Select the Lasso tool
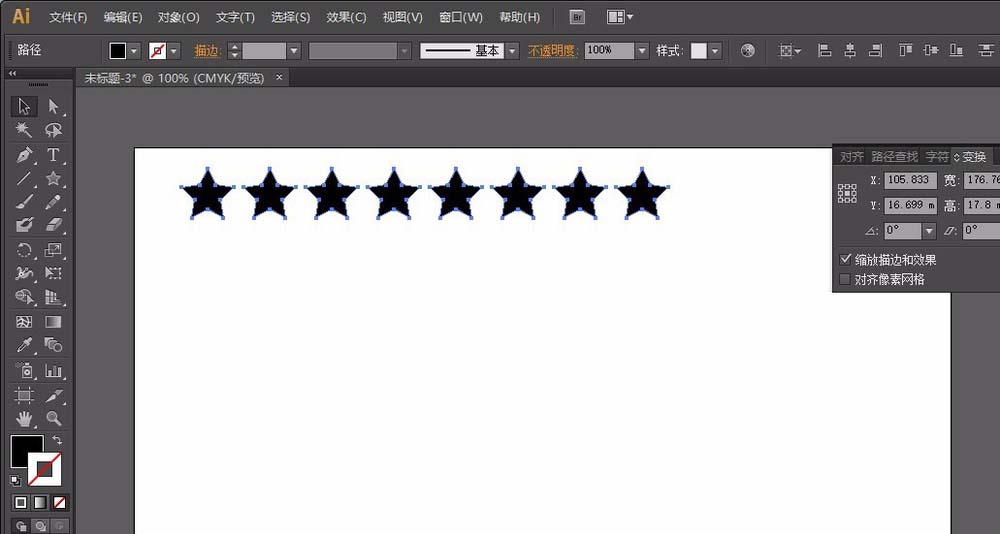Screen dimensions: 1000x534 pos(54,130)
